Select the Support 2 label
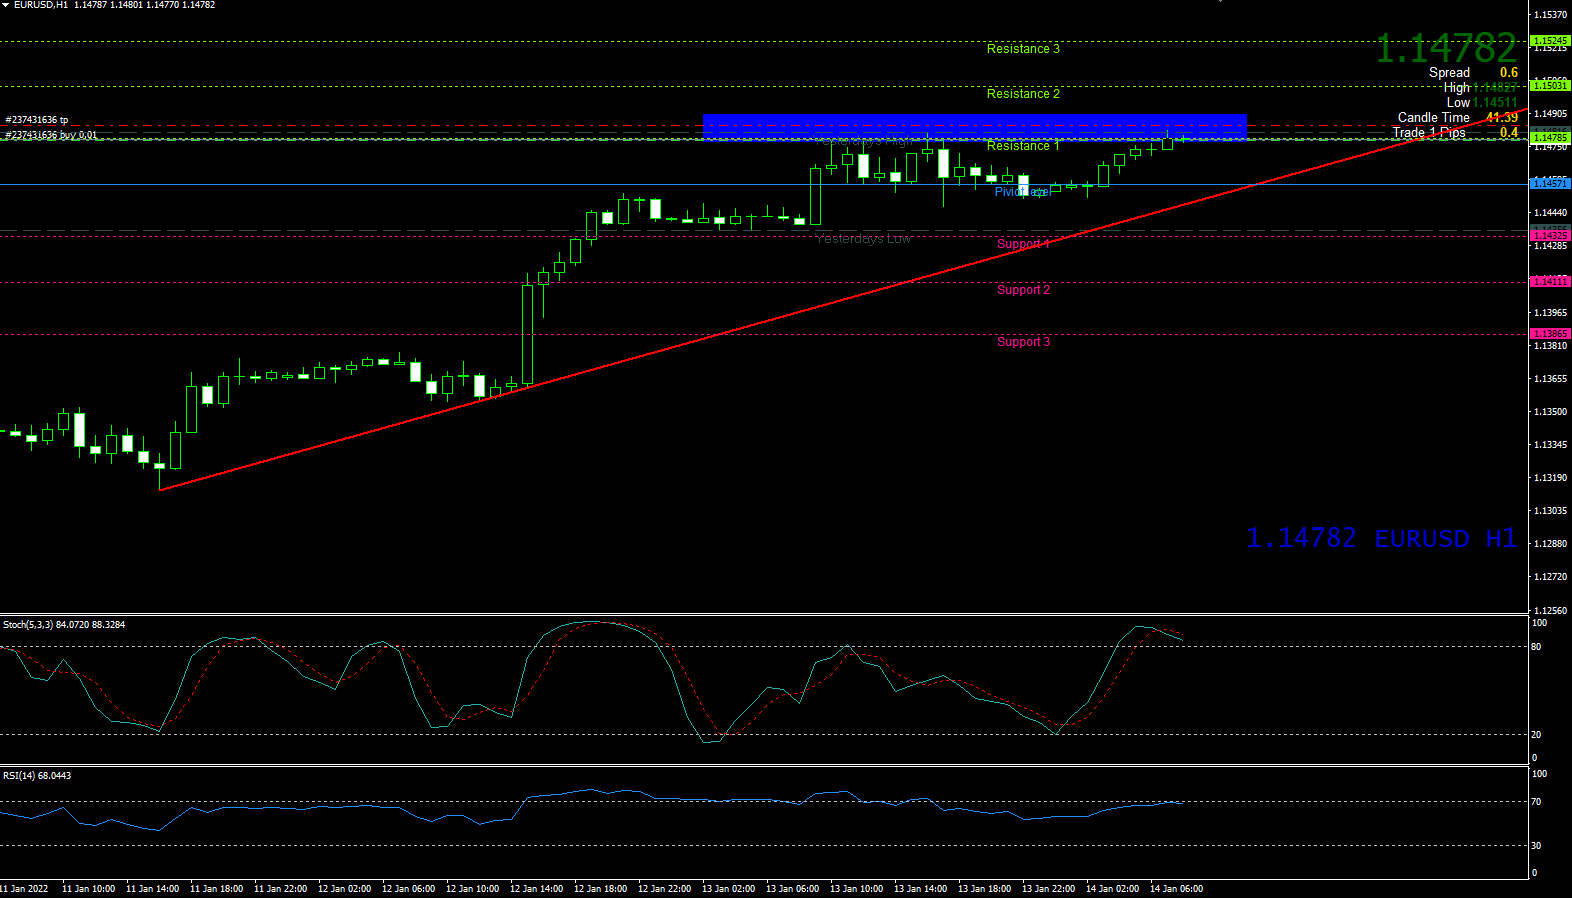The width and height of the screenshot is (1572, 898). (x=1022, y=290)
